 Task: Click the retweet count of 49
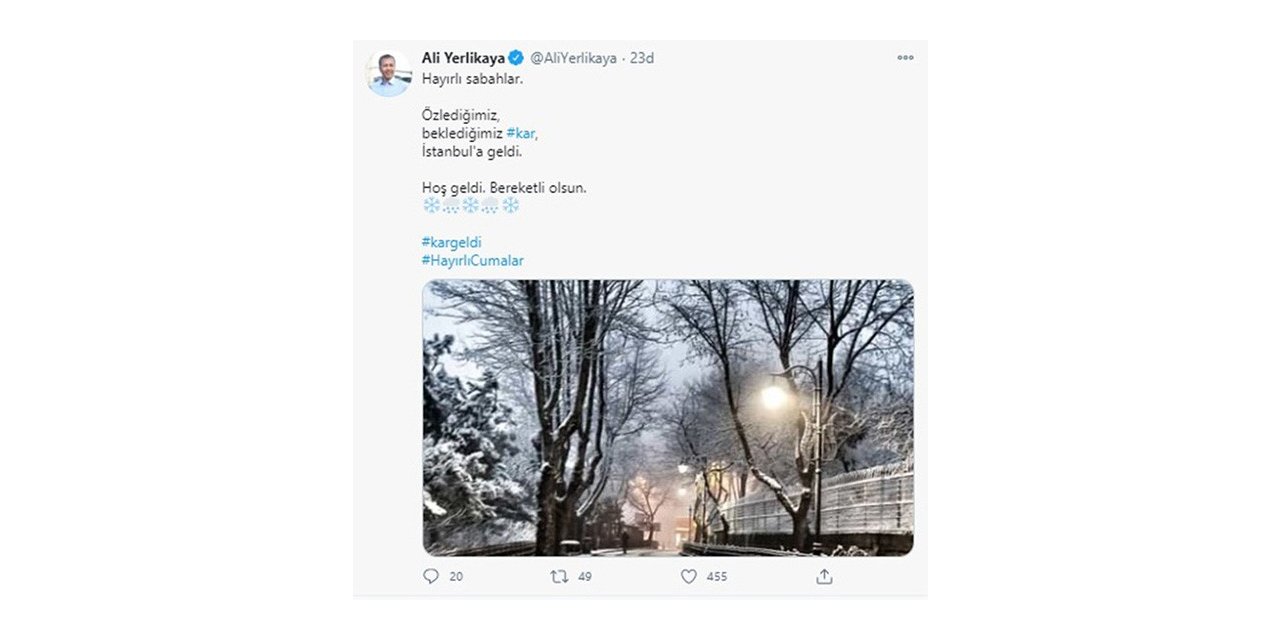(585, 577)
